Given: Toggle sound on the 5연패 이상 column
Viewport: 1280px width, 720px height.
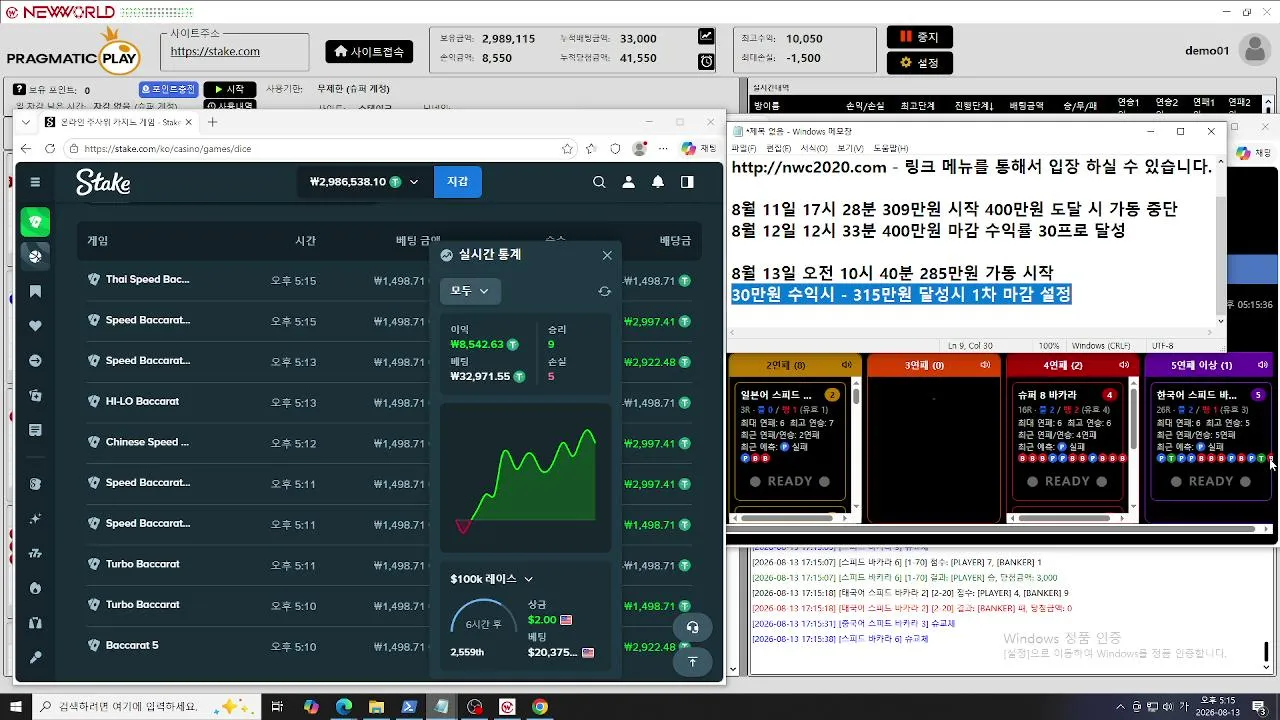Looking at the screenshot, I should tap(1262, 365).
